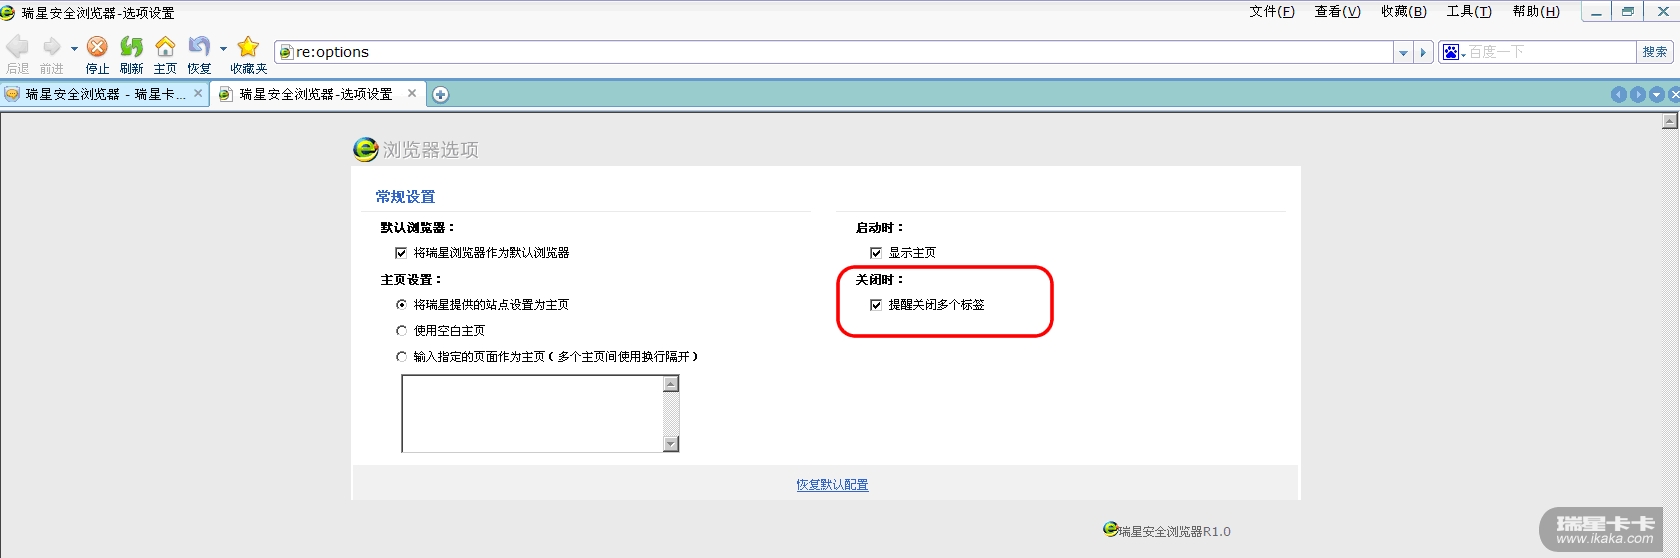1680x558 pixels.
Task: Click the 启动时： label
Action: (880, 228)
